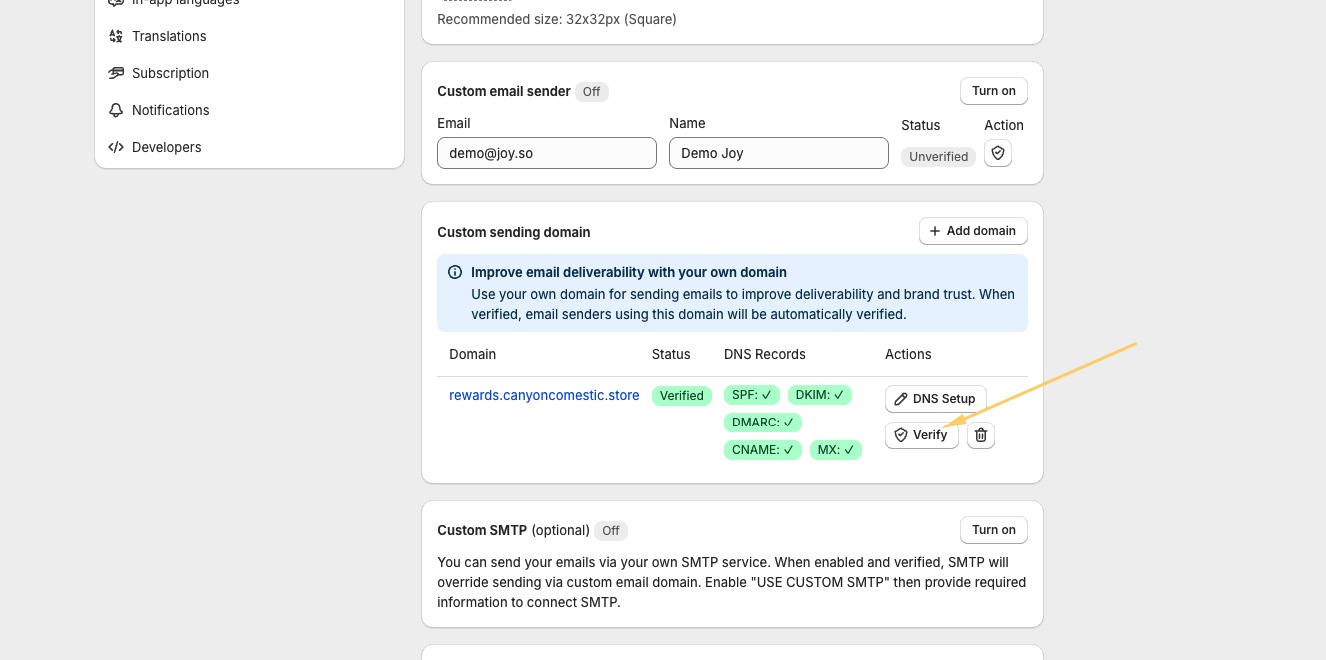
Task: Click the shield verify icon for email sender
Action: click(x=997, y=153)
